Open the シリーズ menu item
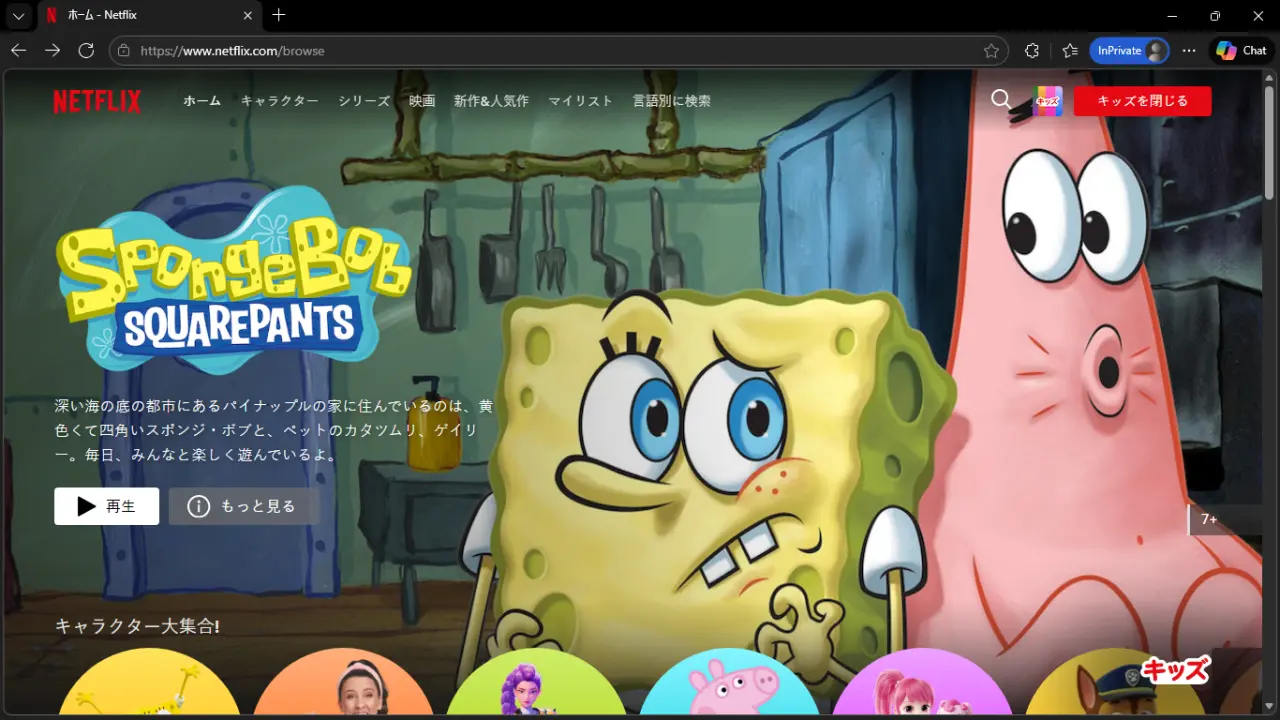 pyautogui.click(x=364, y=101)
